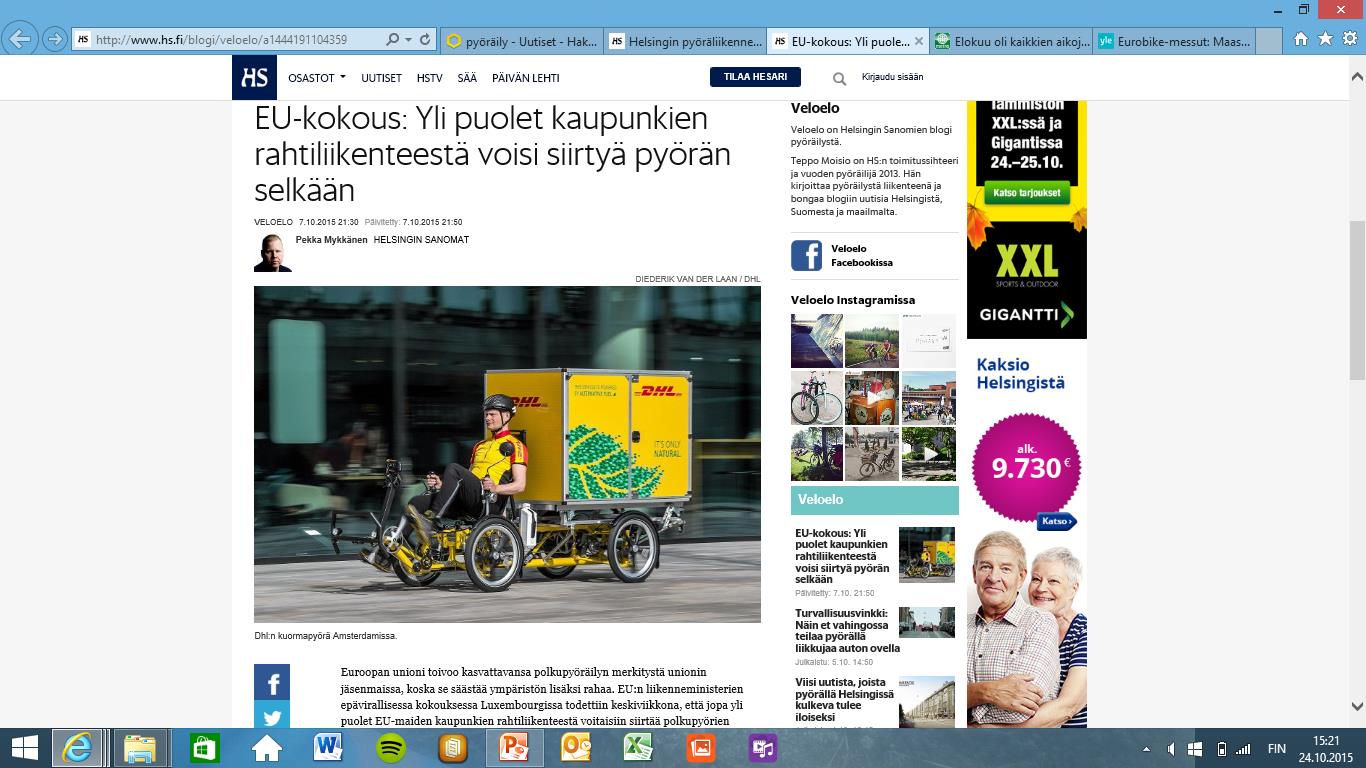The image size is (1366, 768).
Task: Switch to Eurobike-messut tab
Action: point(1174,41)
